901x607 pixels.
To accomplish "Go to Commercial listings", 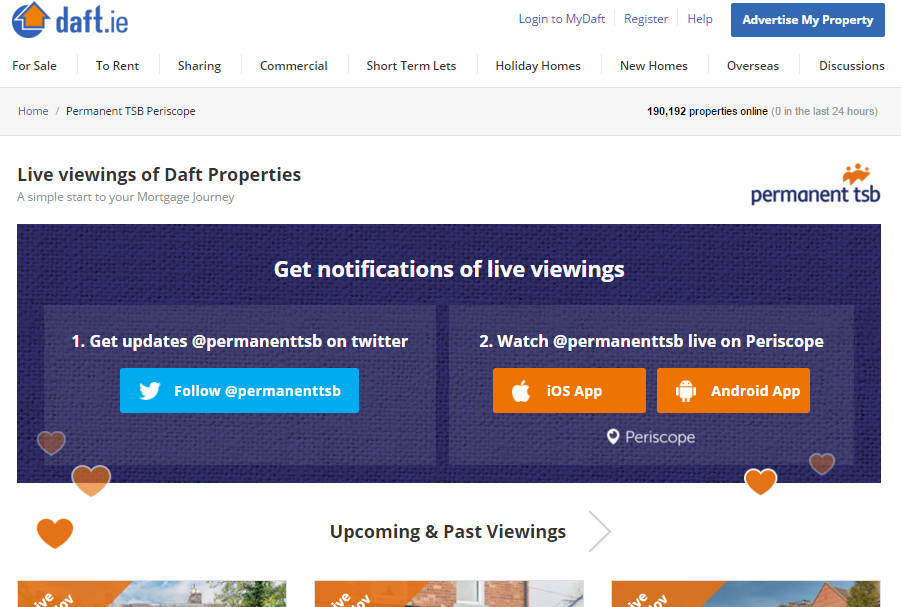I will 293,66.
